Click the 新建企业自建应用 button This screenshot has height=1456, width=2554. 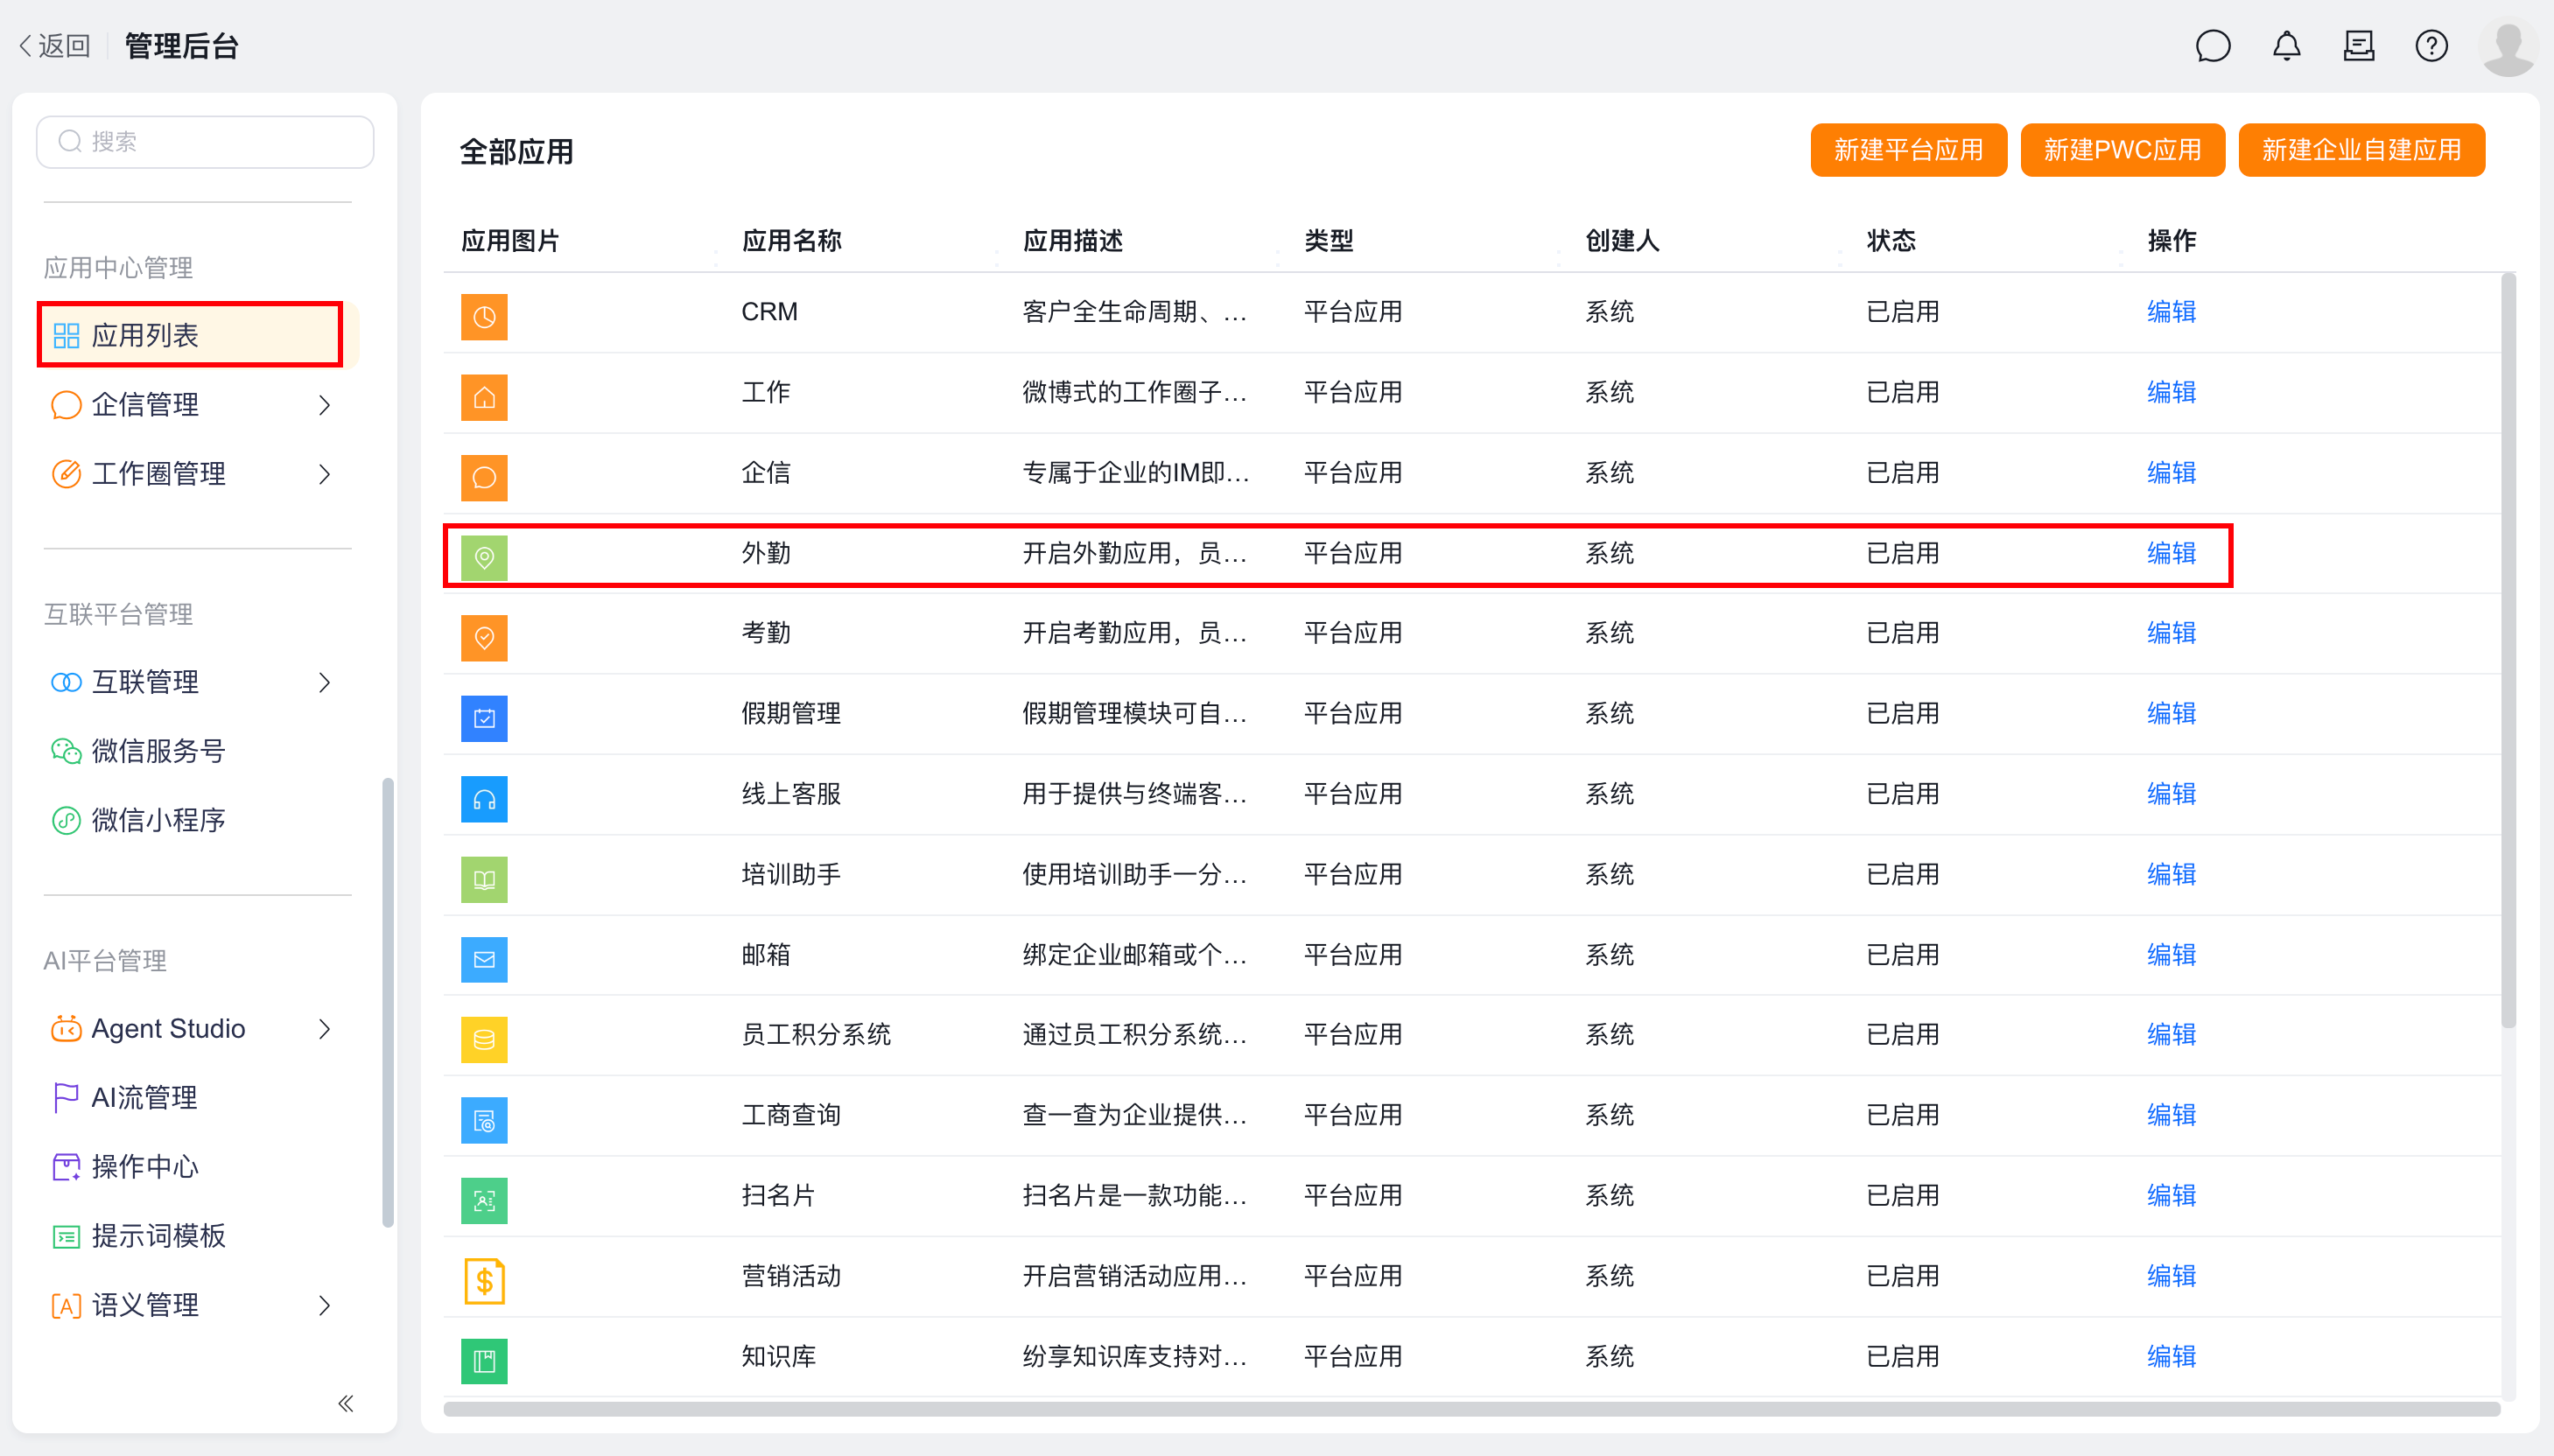click(x=2361, y=150)
